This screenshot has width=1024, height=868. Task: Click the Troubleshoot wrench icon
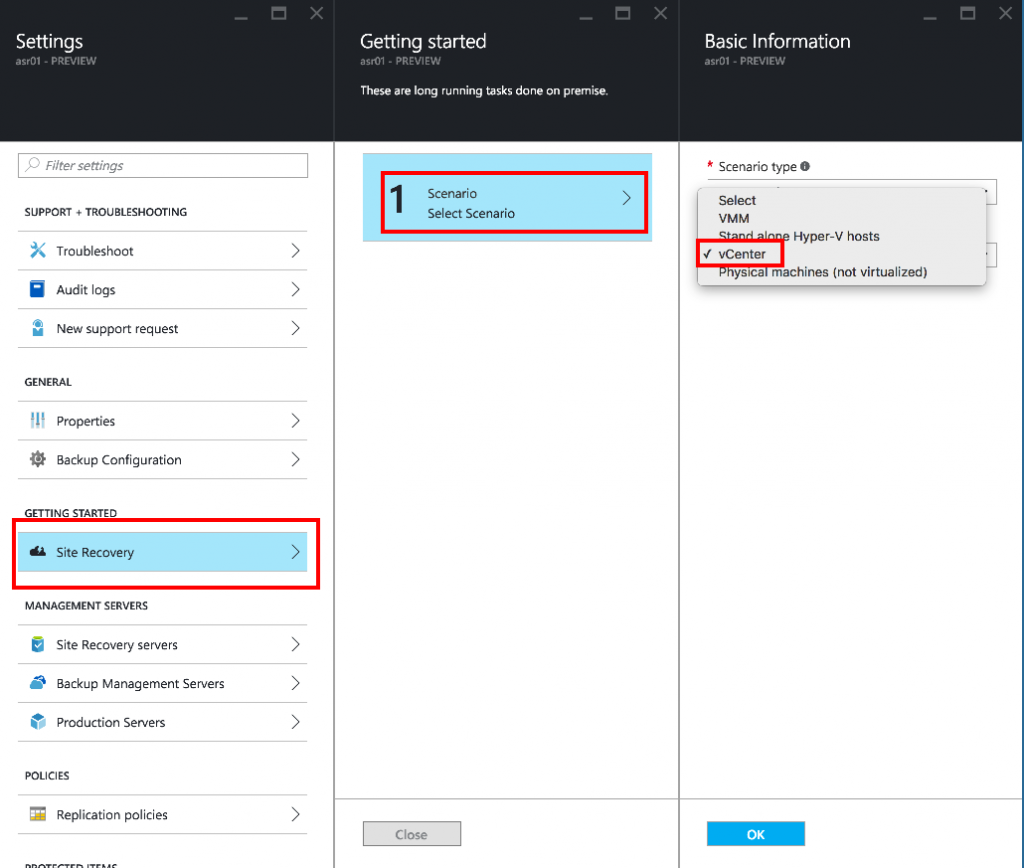38,250
